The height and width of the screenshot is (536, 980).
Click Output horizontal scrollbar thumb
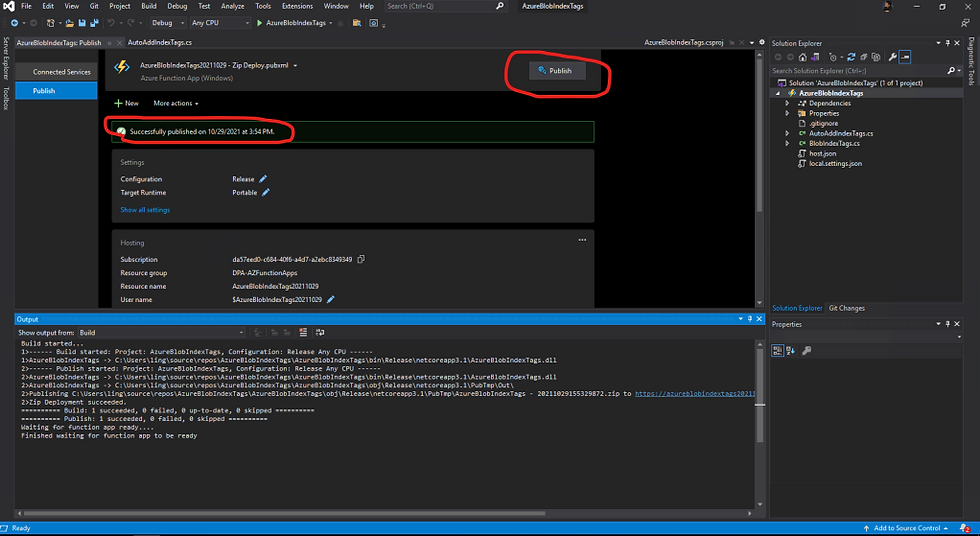click(284, 514)
